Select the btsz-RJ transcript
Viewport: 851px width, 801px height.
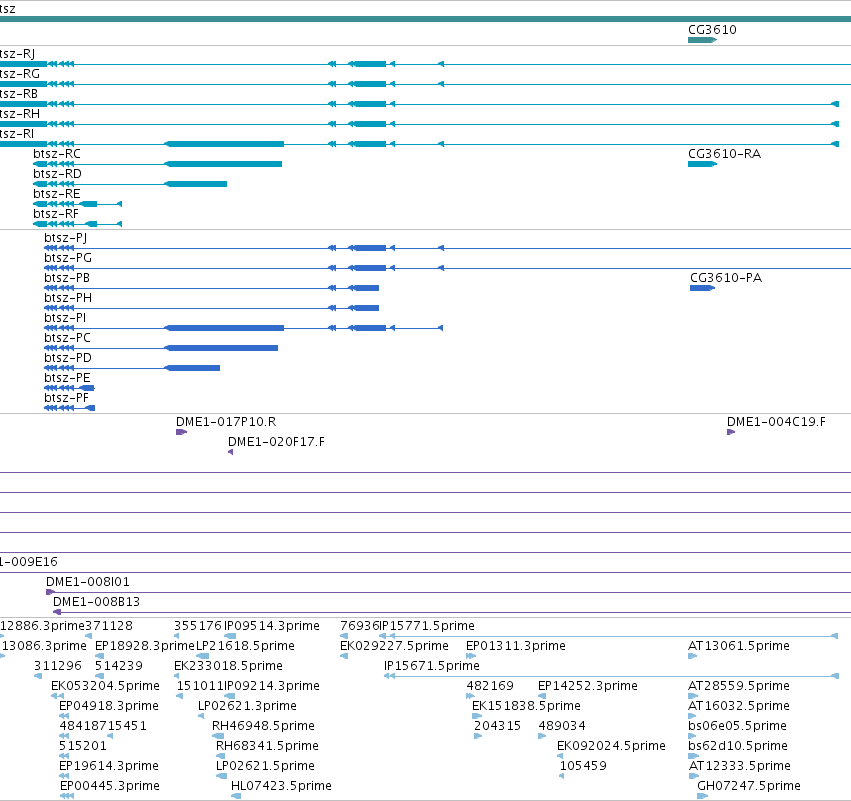(x=17, y=54)
